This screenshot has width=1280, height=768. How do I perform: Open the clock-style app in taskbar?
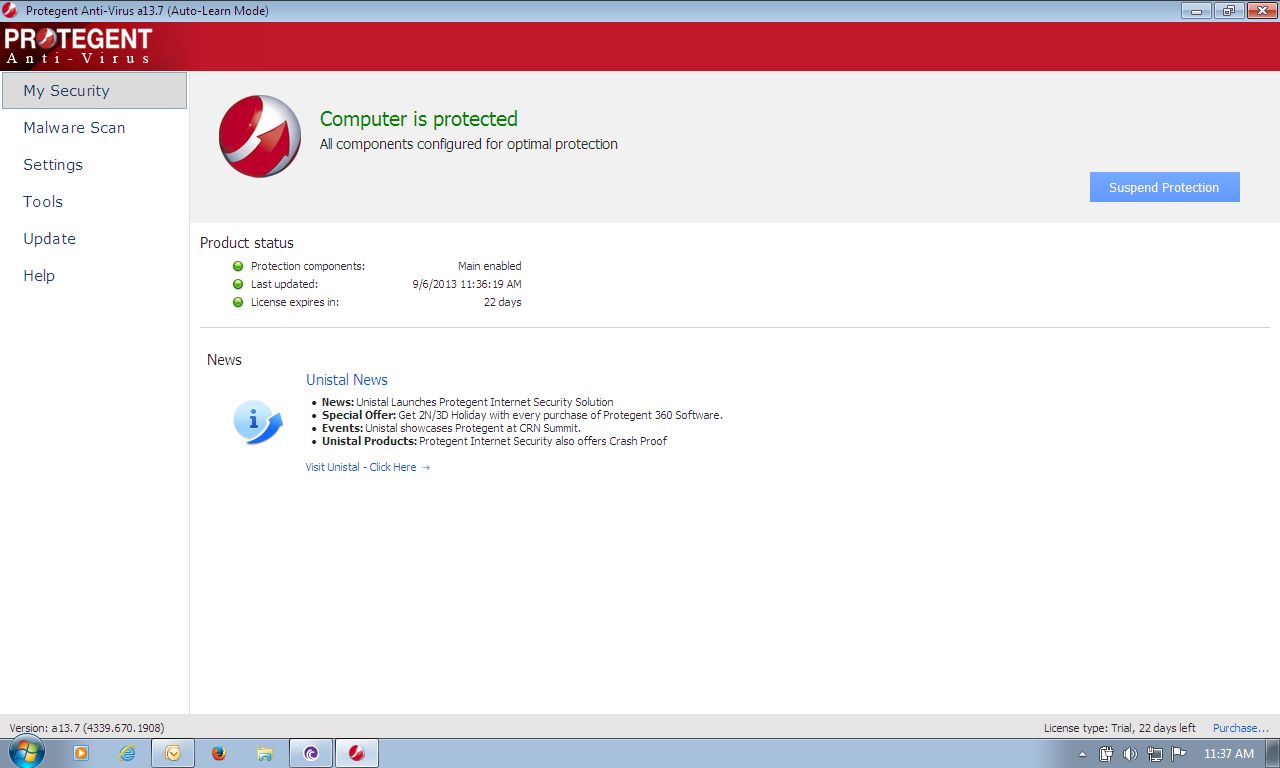[173, 753]
